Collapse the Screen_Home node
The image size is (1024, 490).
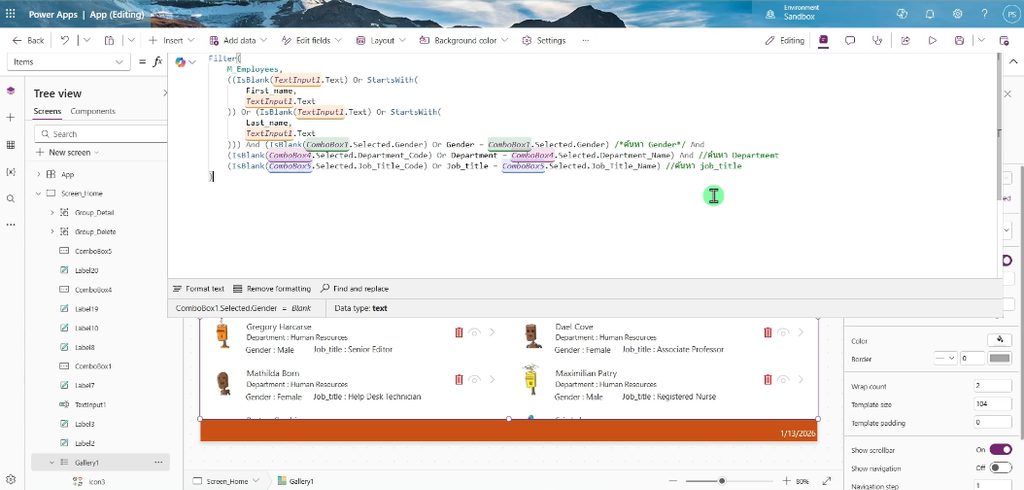pyautogui.click(x=39, y=193)
